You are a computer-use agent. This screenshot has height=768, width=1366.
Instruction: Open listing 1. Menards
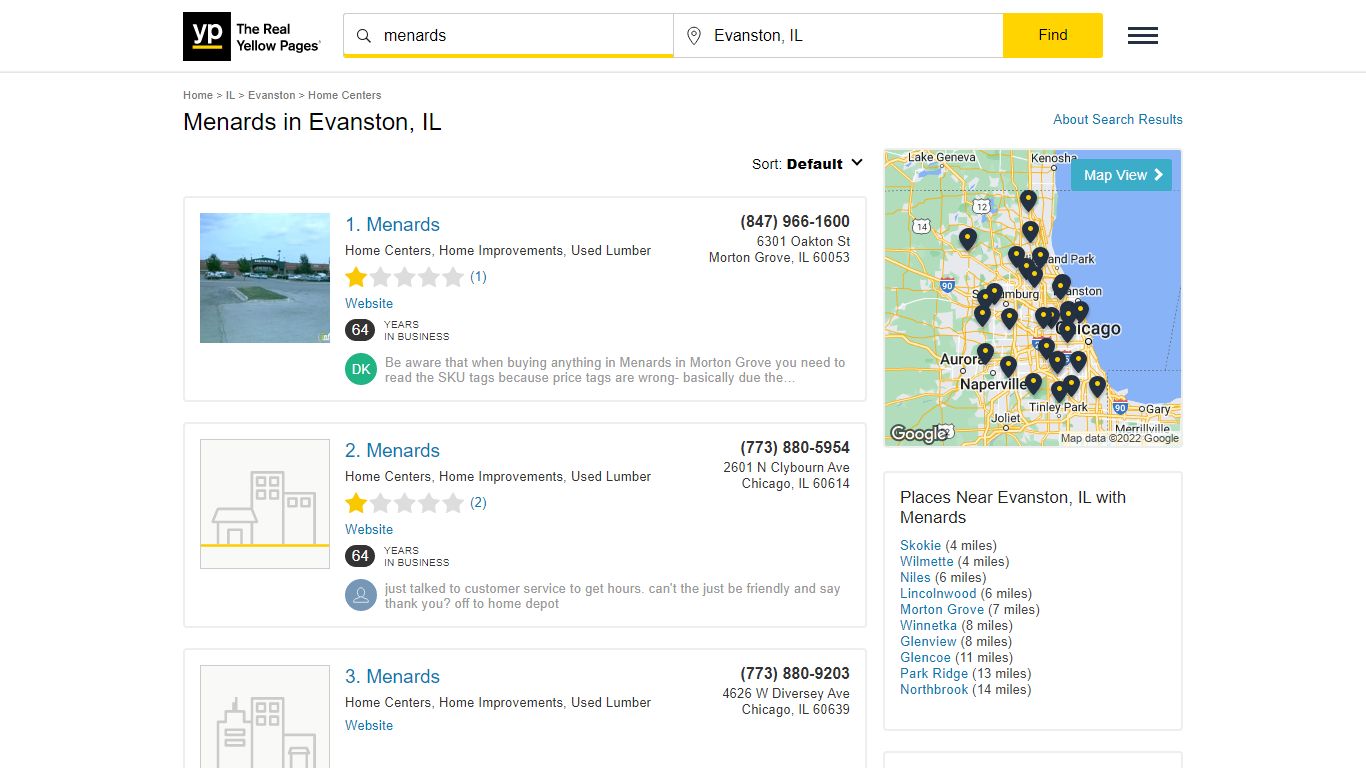point(392,225)
